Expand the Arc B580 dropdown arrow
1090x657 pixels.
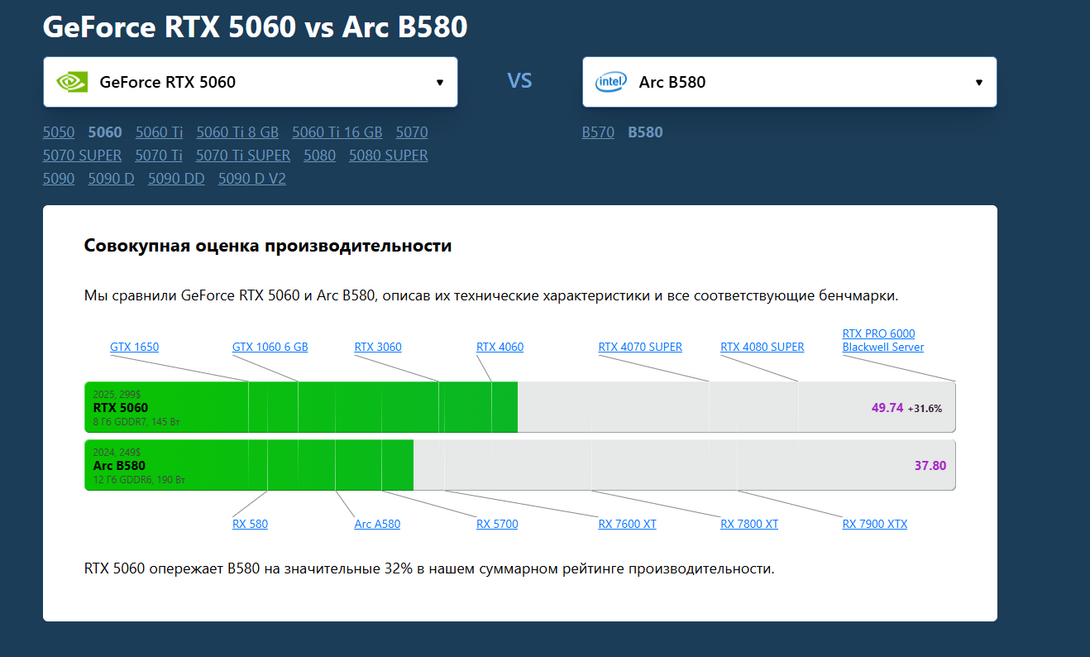[x=978, y=82]
